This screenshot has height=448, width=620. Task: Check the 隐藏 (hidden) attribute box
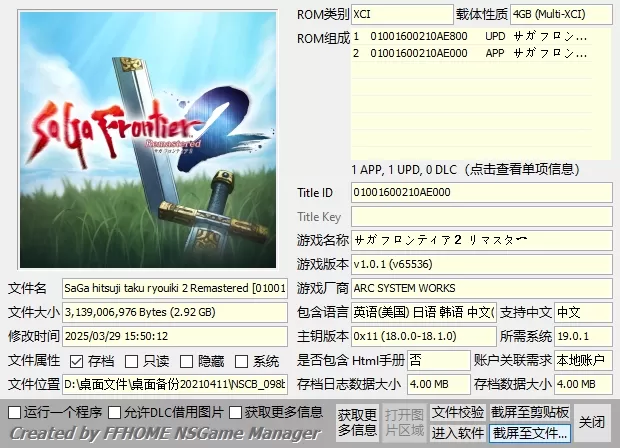click(189, 361)
